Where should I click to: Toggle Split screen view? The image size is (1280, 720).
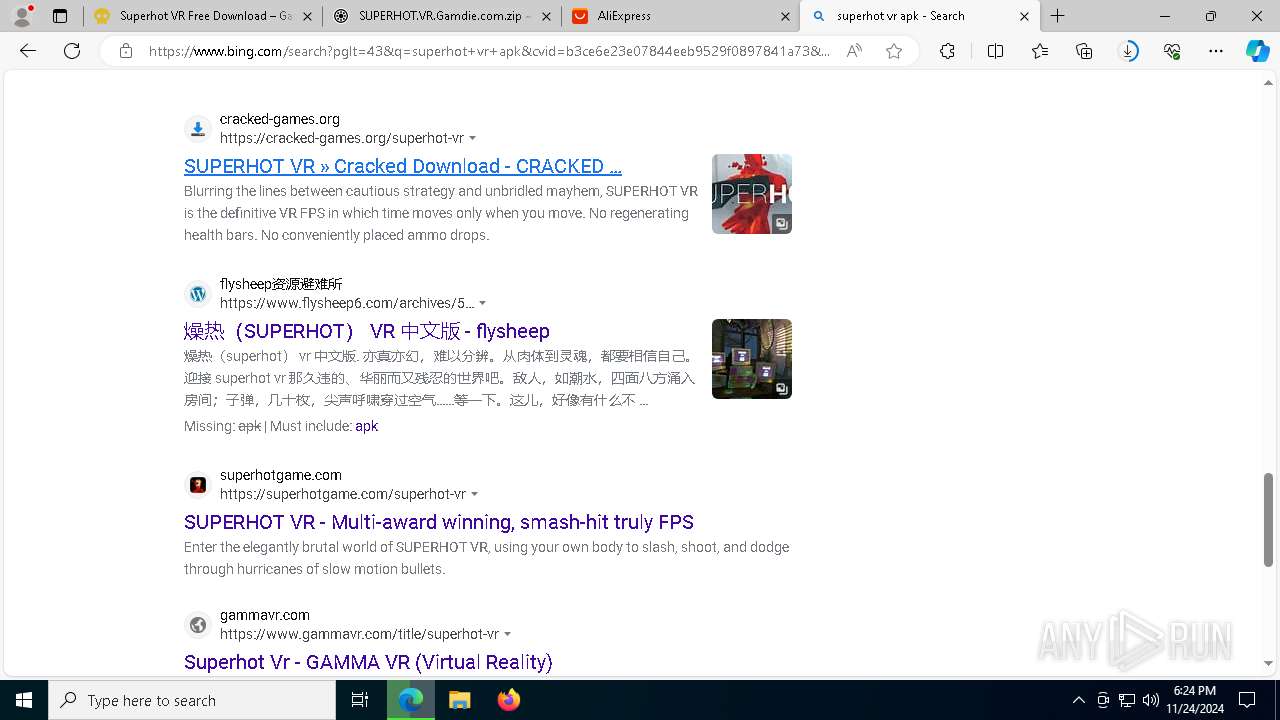(x=995, y=51)
